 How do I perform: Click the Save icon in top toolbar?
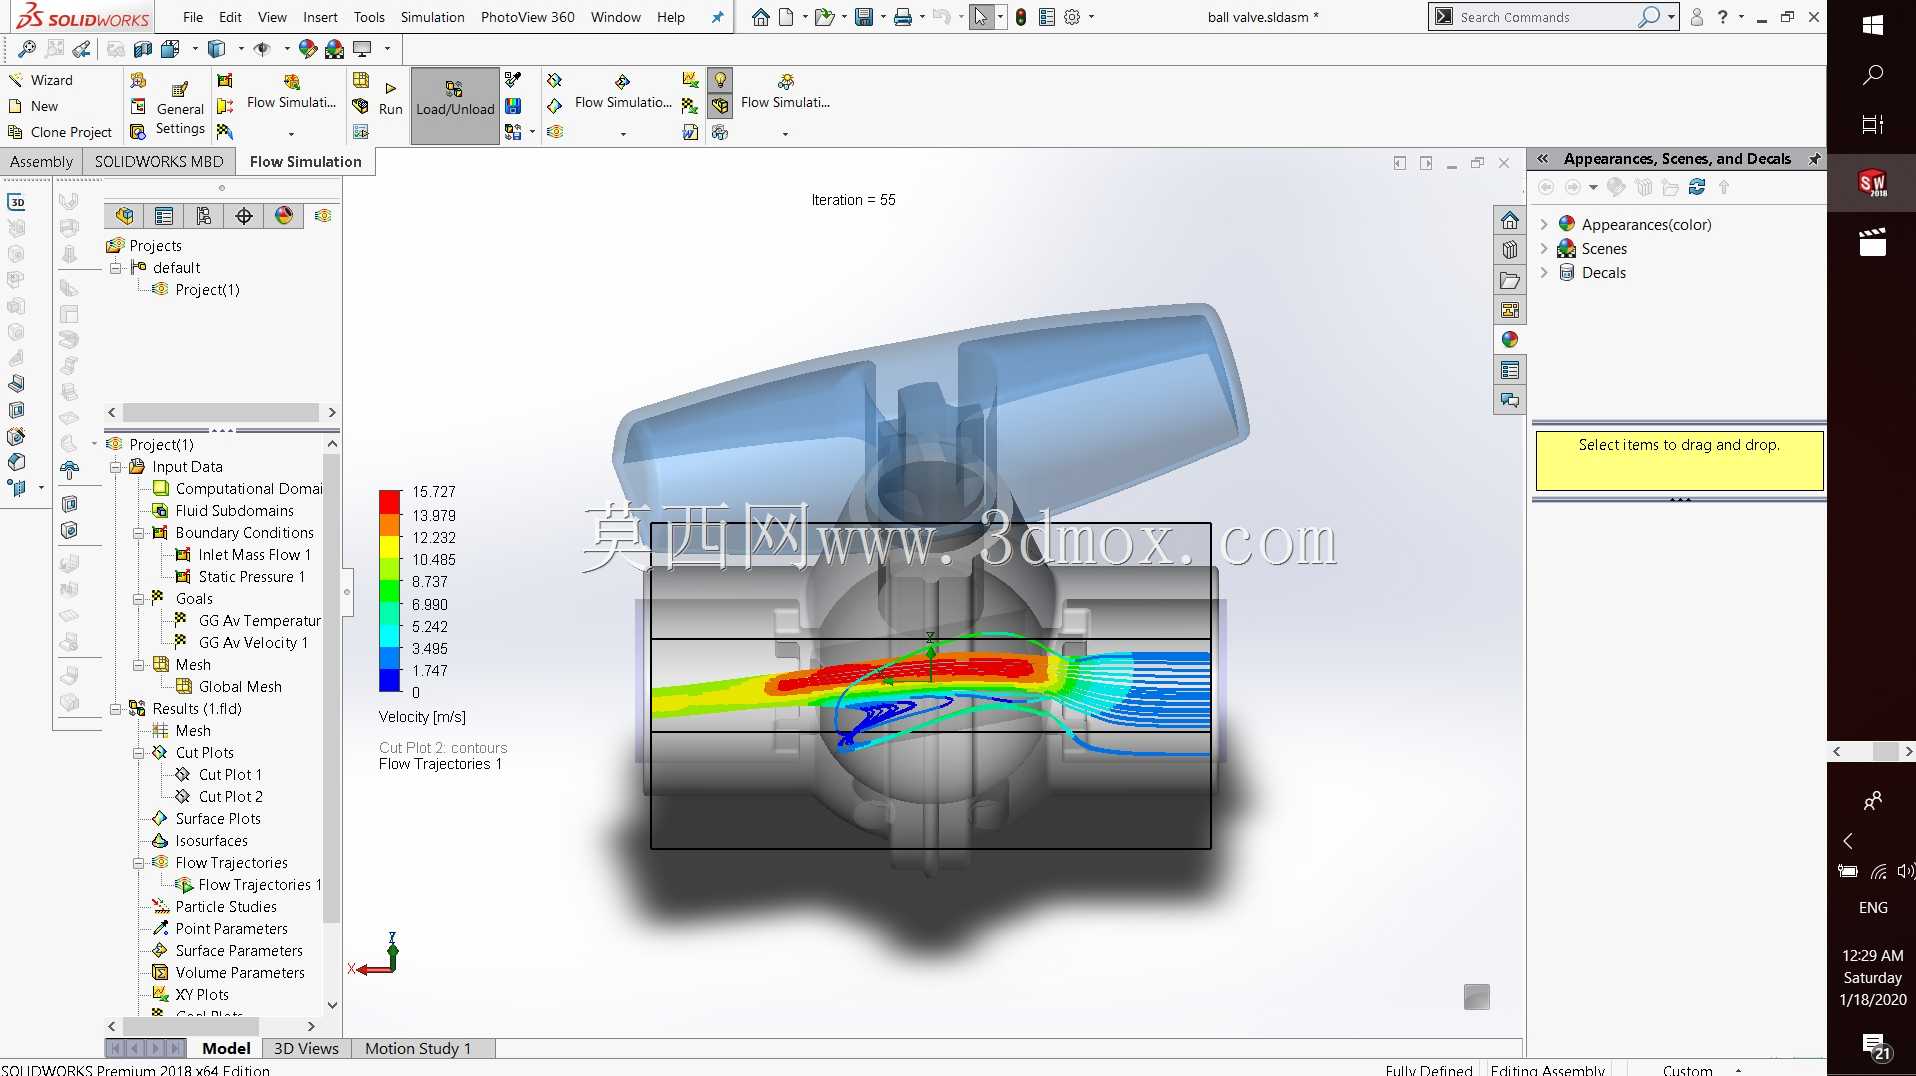click(864, 17)
